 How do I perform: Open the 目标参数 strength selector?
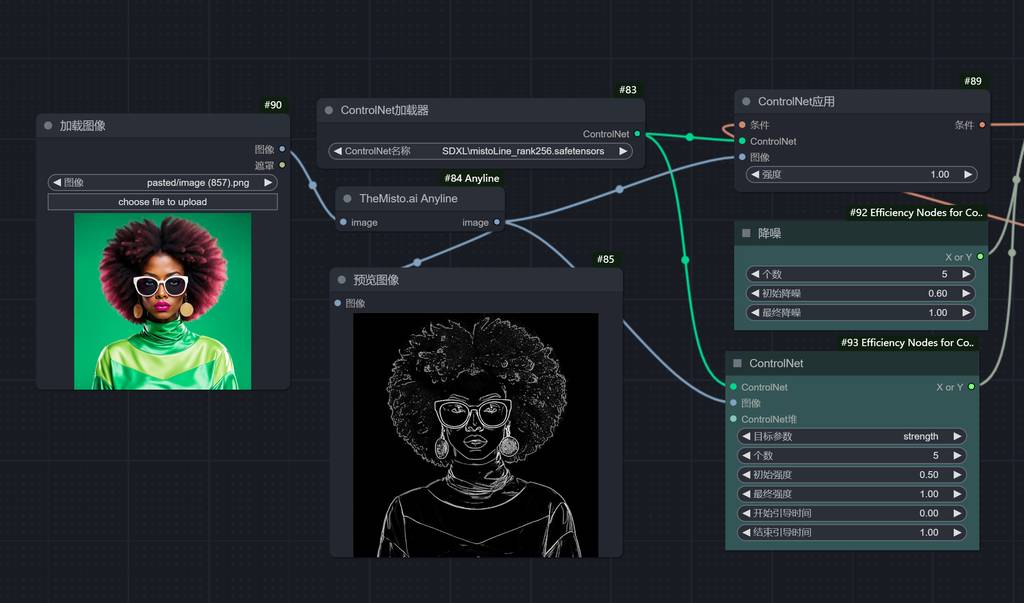[x=852, y=436]
